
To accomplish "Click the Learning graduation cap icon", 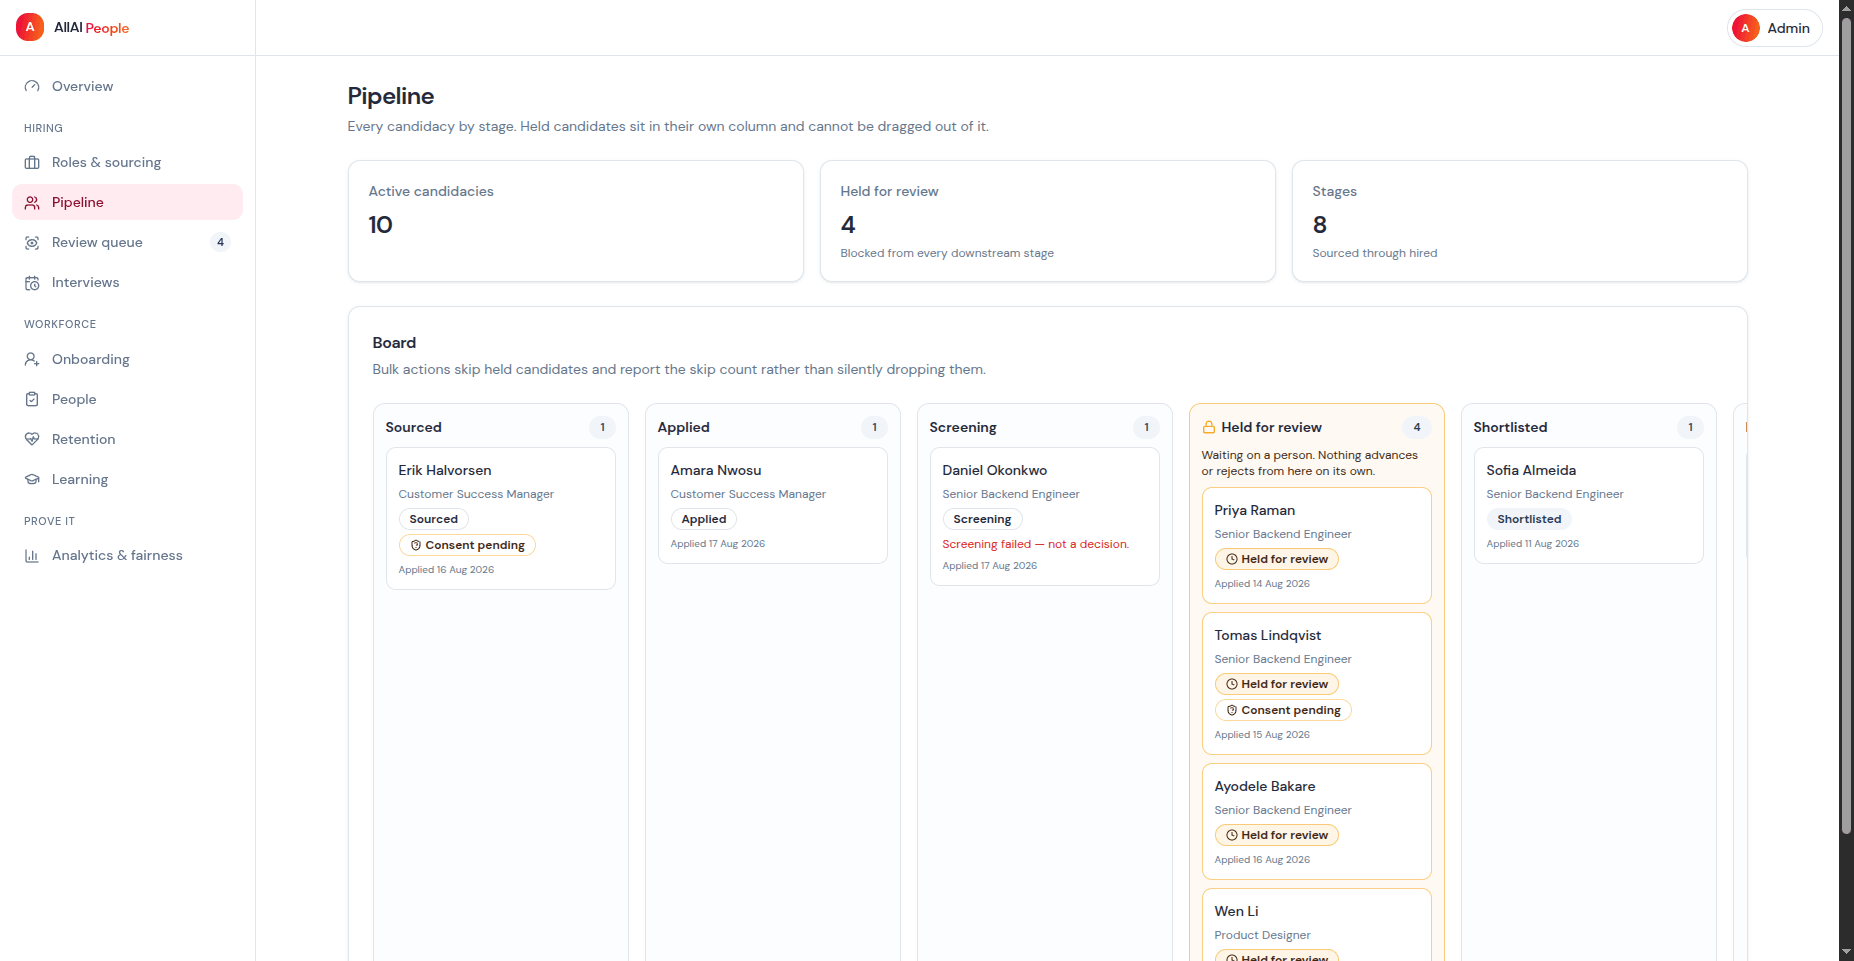I will pyautogui.click(x=32, y=479).
